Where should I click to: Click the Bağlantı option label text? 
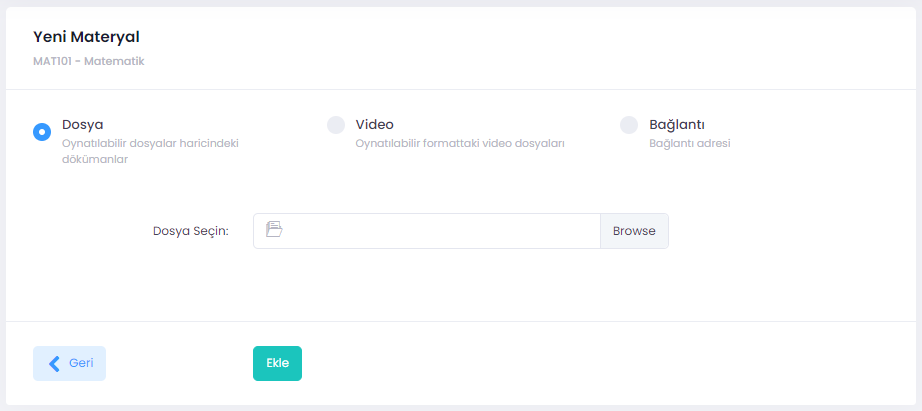coord(677,125)
